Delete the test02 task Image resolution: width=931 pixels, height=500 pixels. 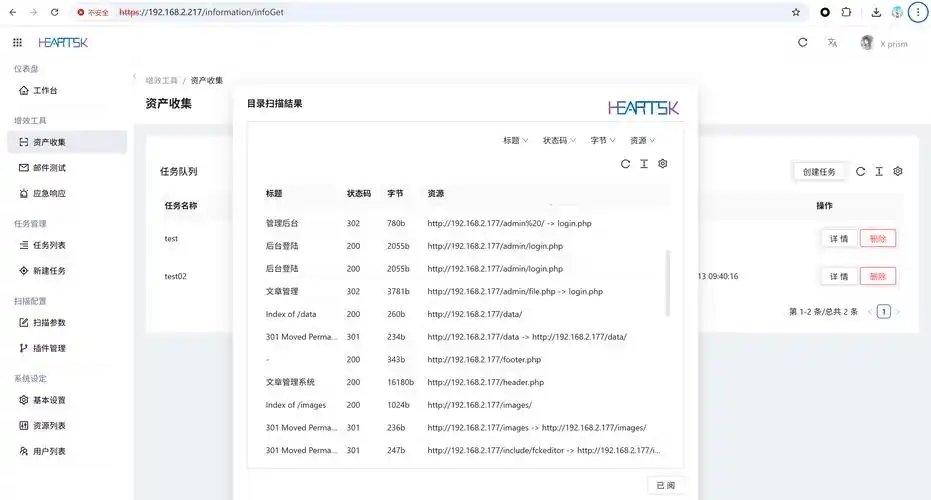tap(878, 276)
